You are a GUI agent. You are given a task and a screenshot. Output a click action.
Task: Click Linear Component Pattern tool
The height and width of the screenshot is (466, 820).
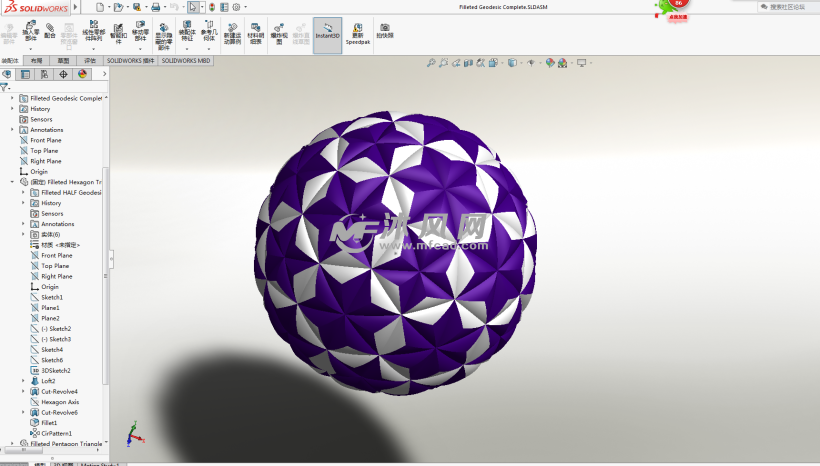tap(94, 31)
